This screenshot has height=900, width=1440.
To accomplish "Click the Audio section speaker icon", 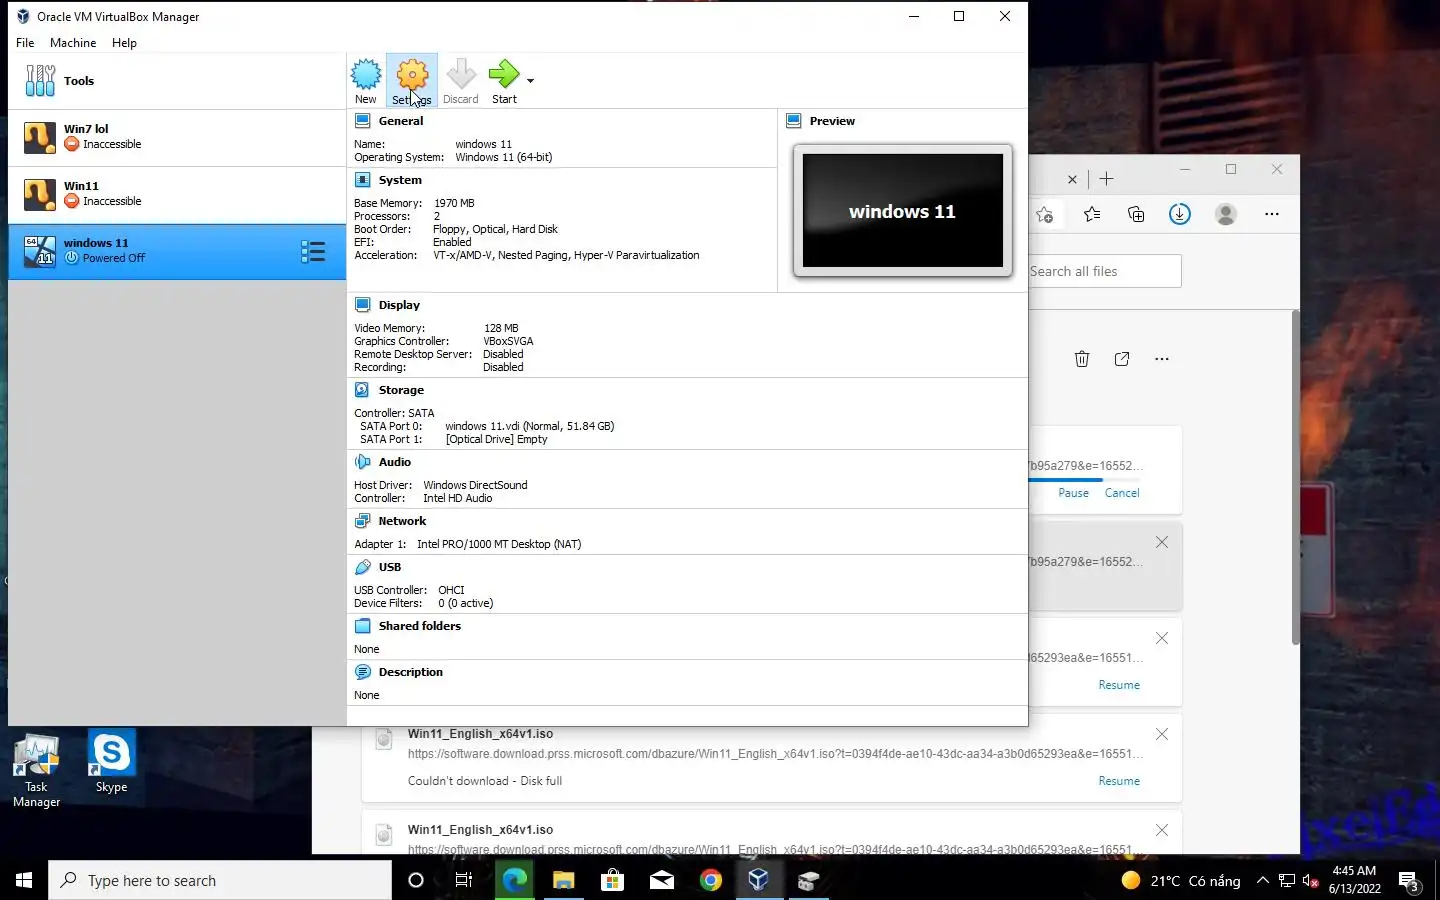I will point(363,462).
